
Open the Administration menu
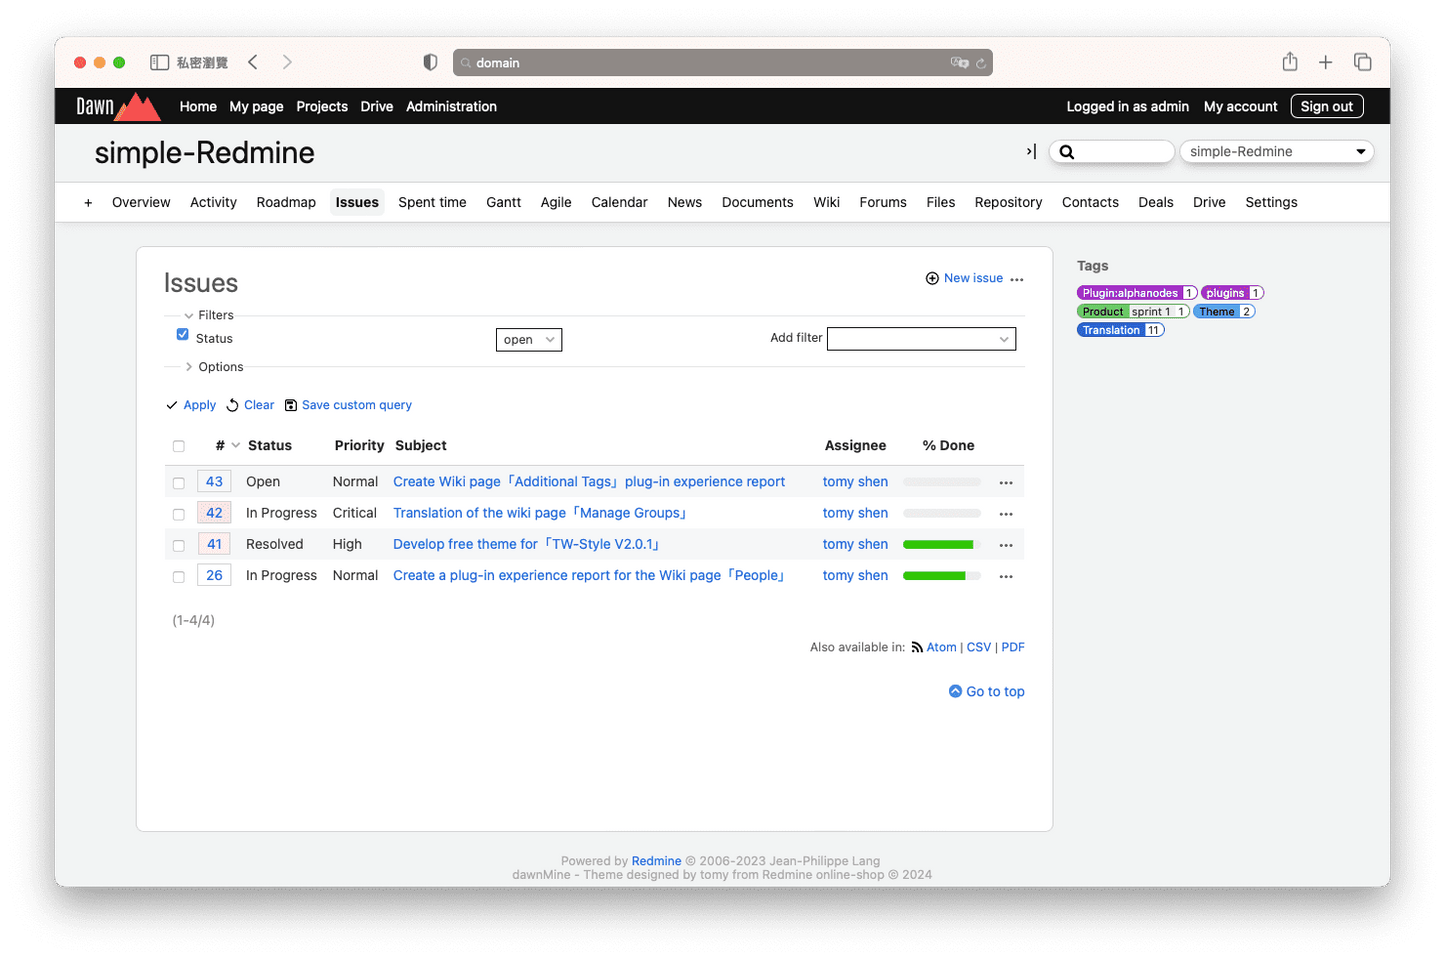tap(451, 106)
